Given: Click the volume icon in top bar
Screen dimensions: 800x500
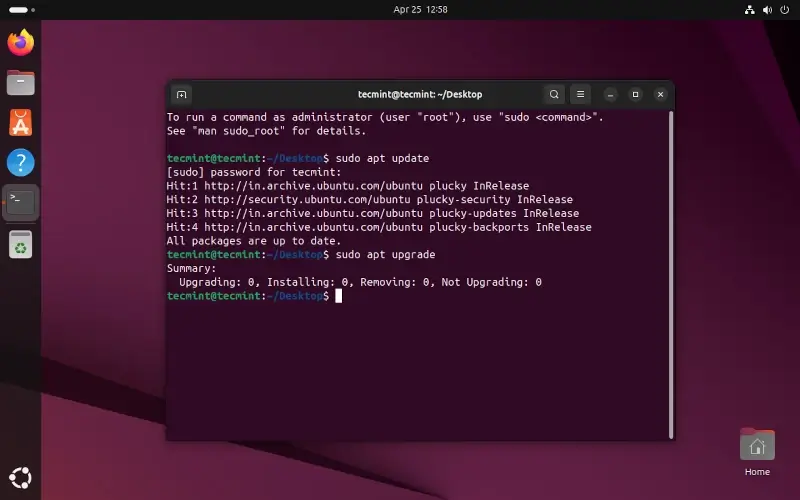Looking at the screenshot, I should pyautogui.click(x=767, y=10).
